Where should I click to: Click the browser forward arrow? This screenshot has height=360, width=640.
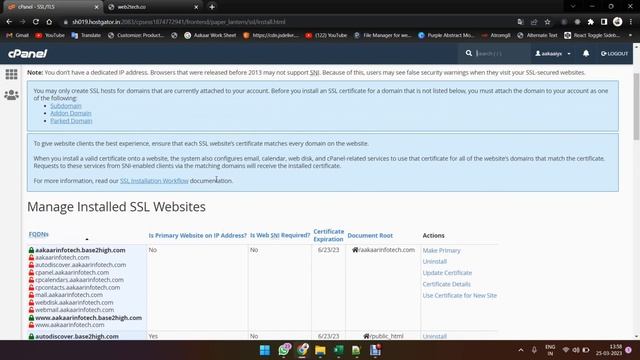tap(22, 22)
